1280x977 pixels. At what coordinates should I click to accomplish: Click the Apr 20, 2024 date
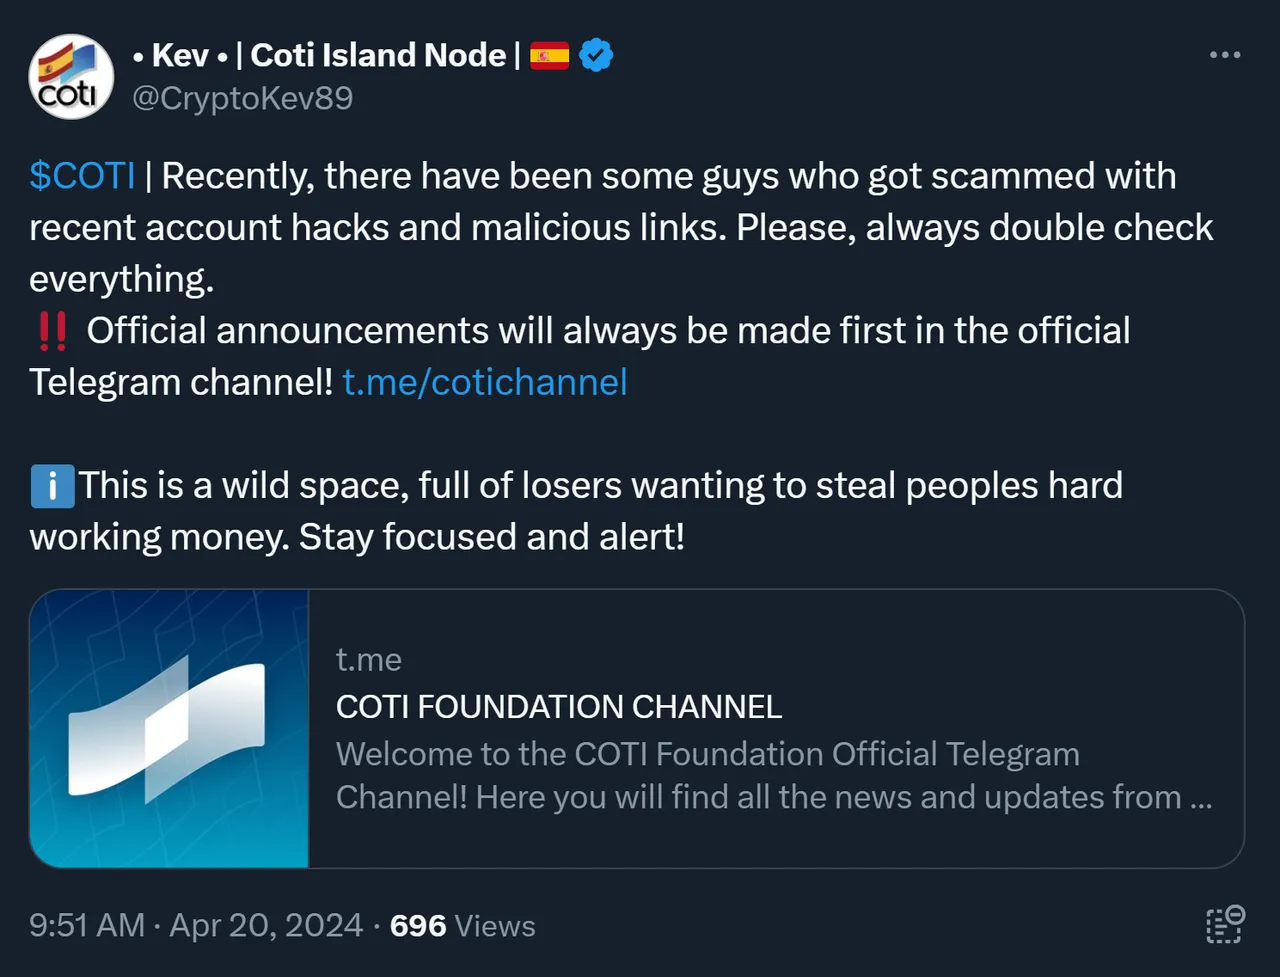(x=266, y=925)
